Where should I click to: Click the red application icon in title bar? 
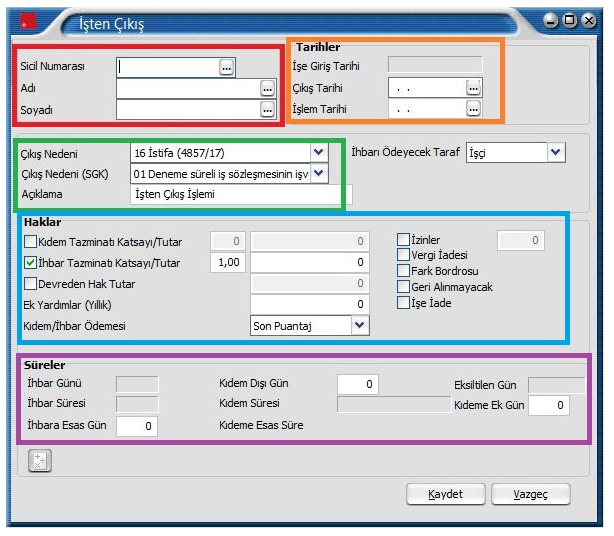pos(28,22)
